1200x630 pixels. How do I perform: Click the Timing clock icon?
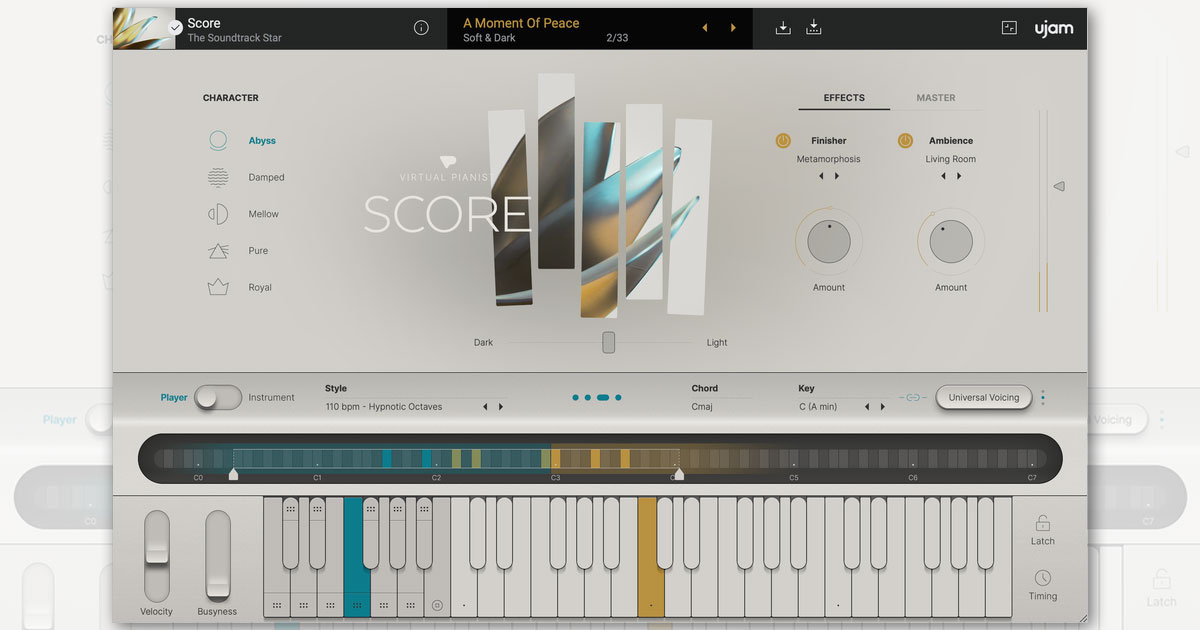[x=1043, y=578]
